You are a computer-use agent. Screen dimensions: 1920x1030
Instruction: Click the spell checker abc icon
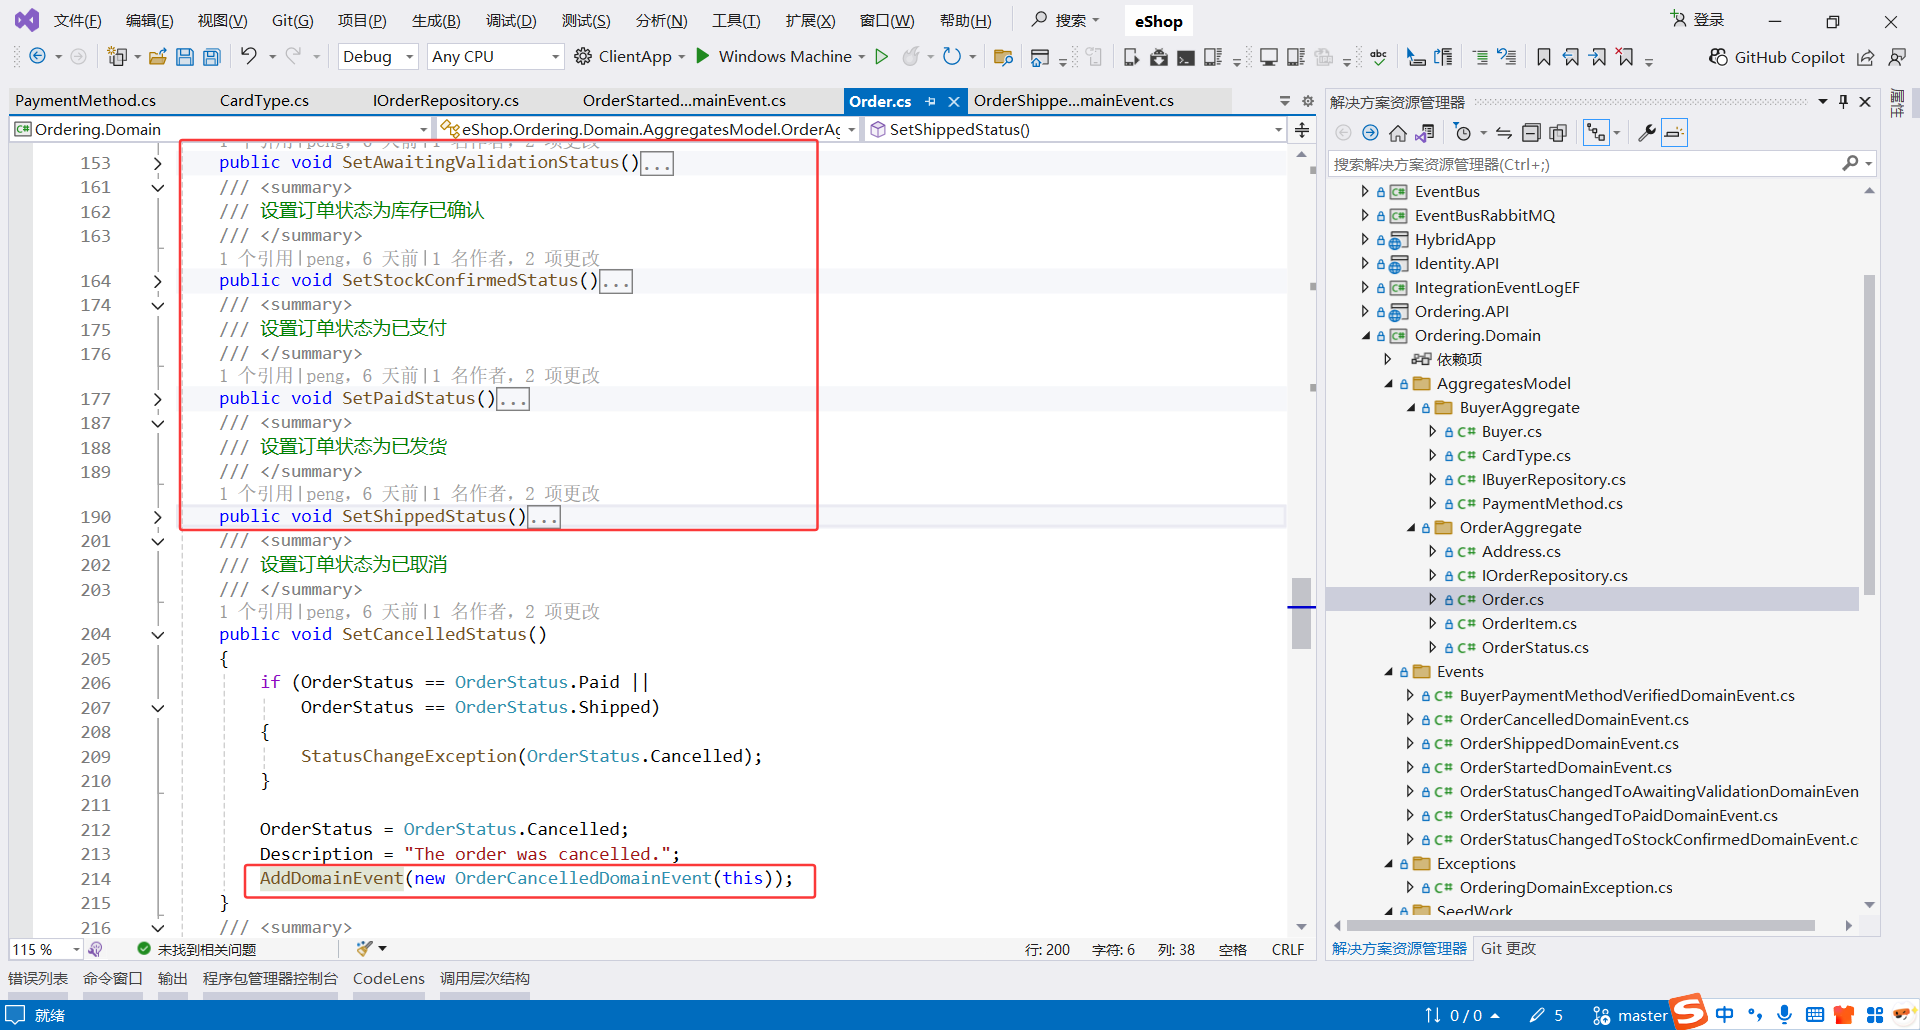pyautogui.click(x=1379, y=57)
